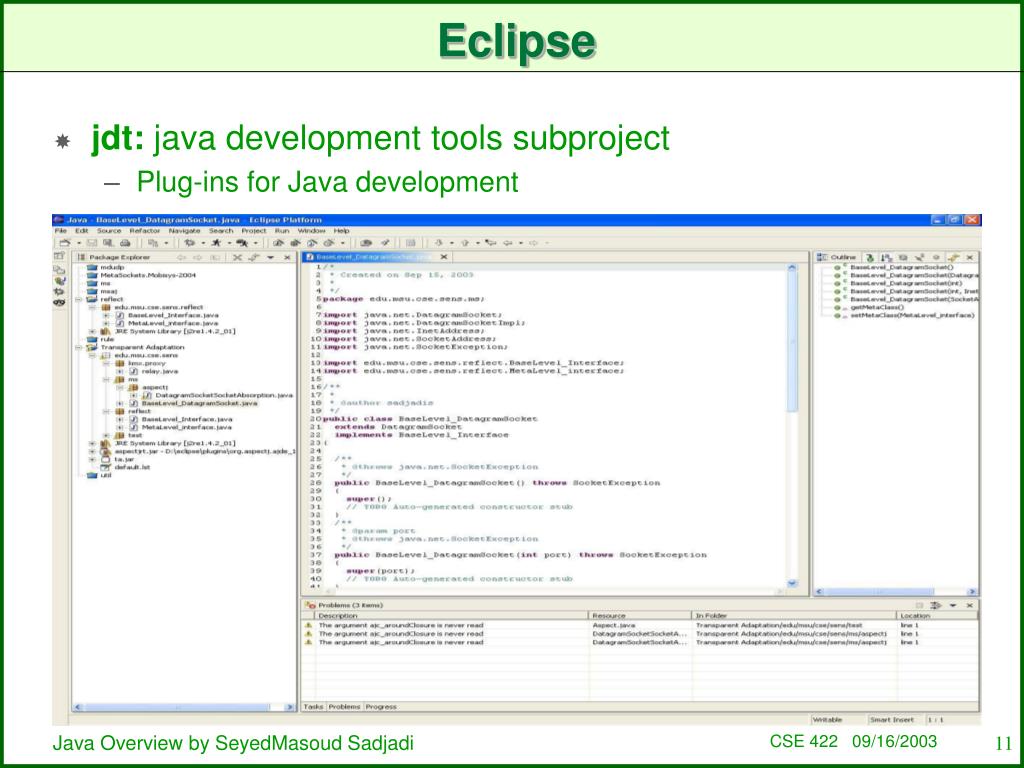Viewport: 1024px width, 768px height.
Task: Expand the test package node
Action: [106, 436]
